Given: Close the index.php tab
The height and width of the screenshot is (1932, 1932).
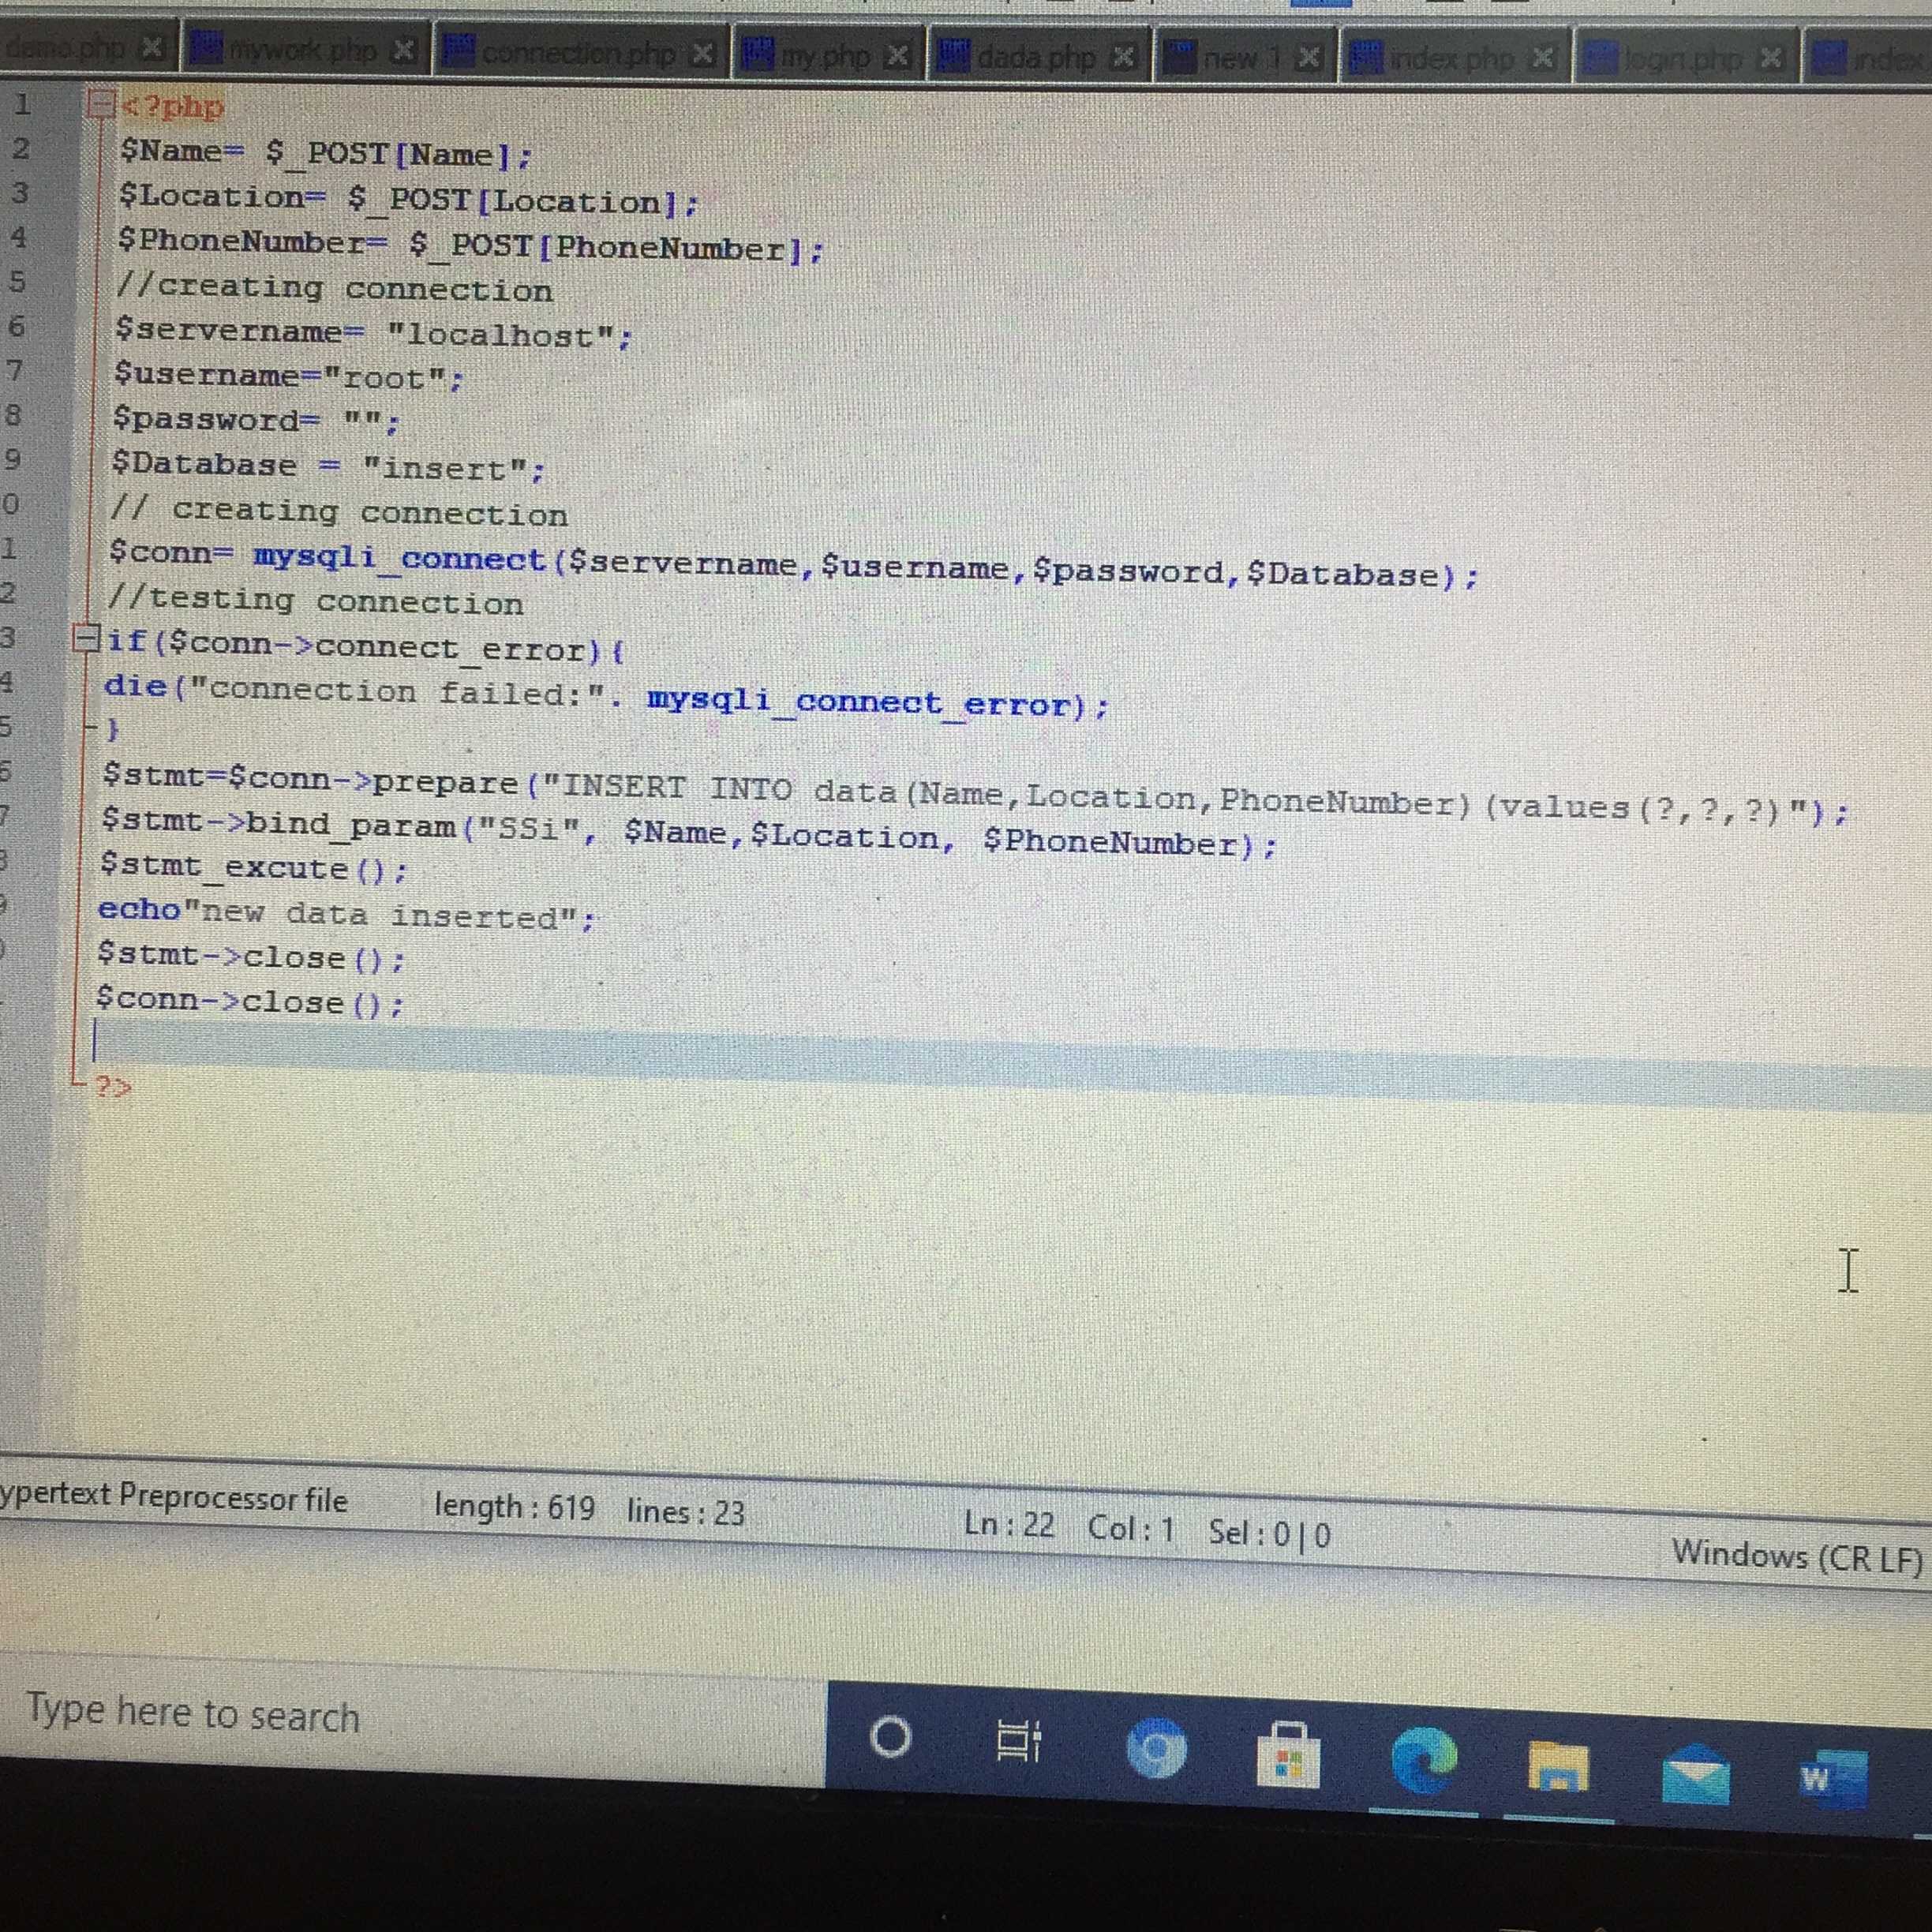Looking at the screenshot, I should pos(1544,58).
